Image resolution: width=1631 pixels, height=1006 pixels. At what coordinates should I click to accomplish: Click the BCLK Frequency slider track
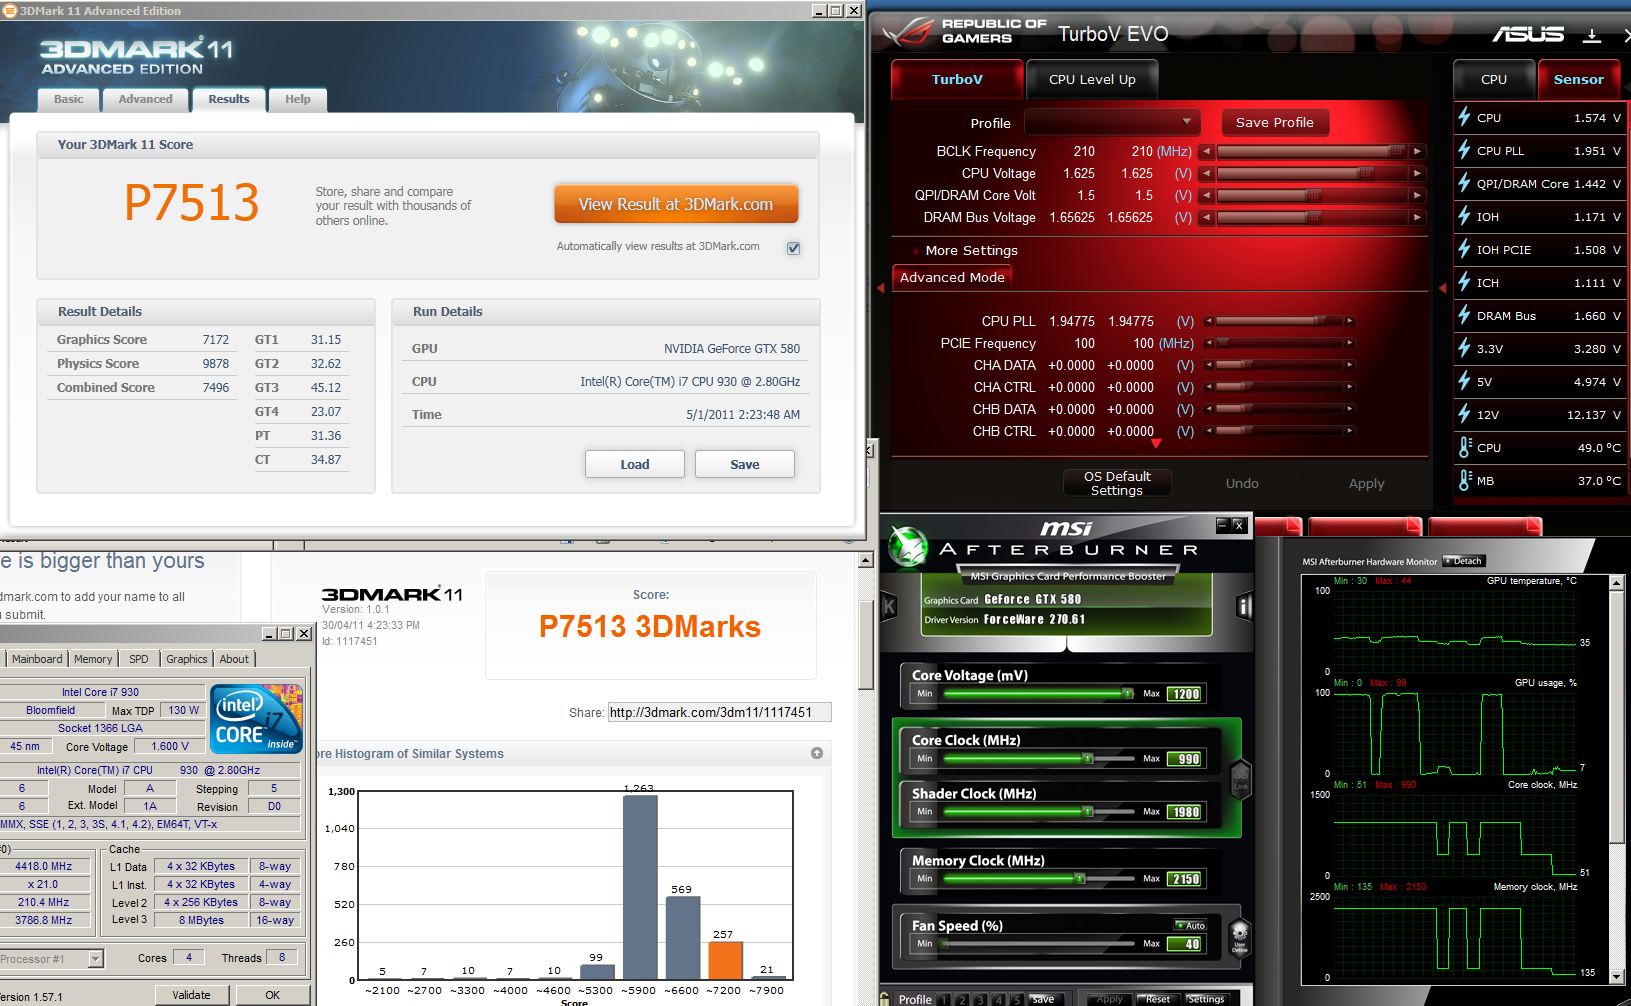click(x=1311, y=151)
